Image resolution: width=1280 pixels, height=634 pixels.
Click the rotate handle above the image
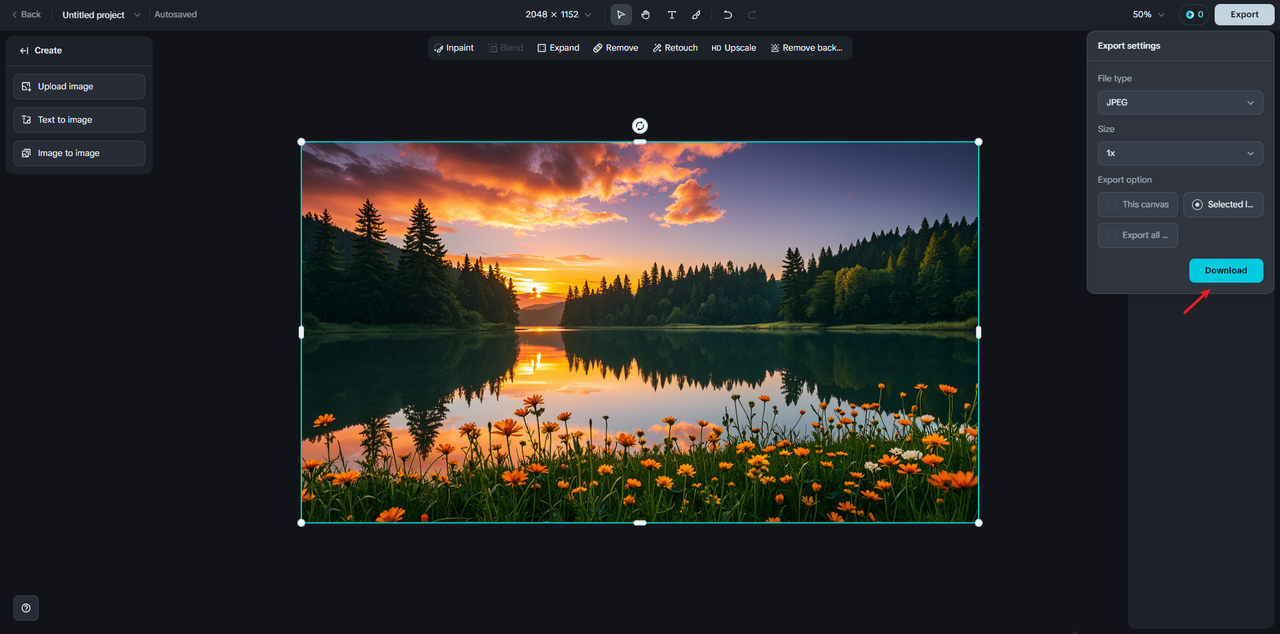click(x=640, y=126)
